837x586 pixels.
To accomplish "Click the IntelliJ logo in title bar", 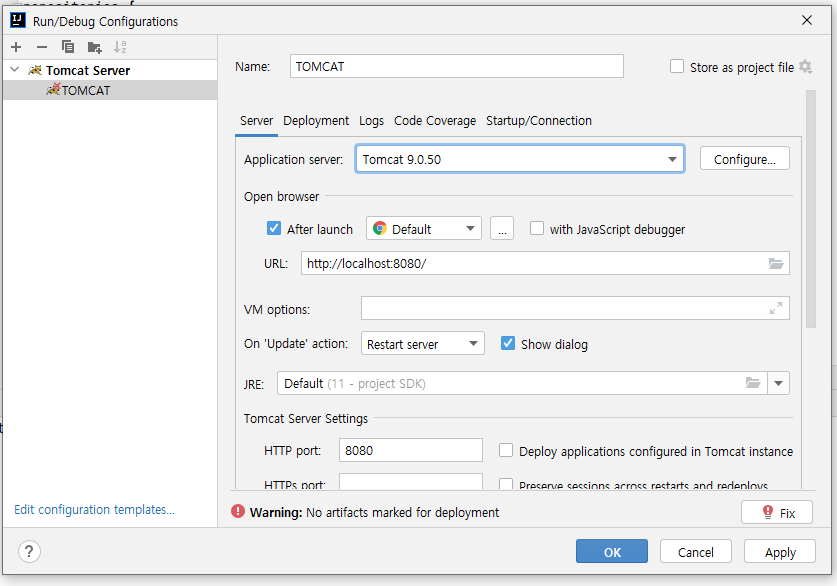I will pos(18,20).
